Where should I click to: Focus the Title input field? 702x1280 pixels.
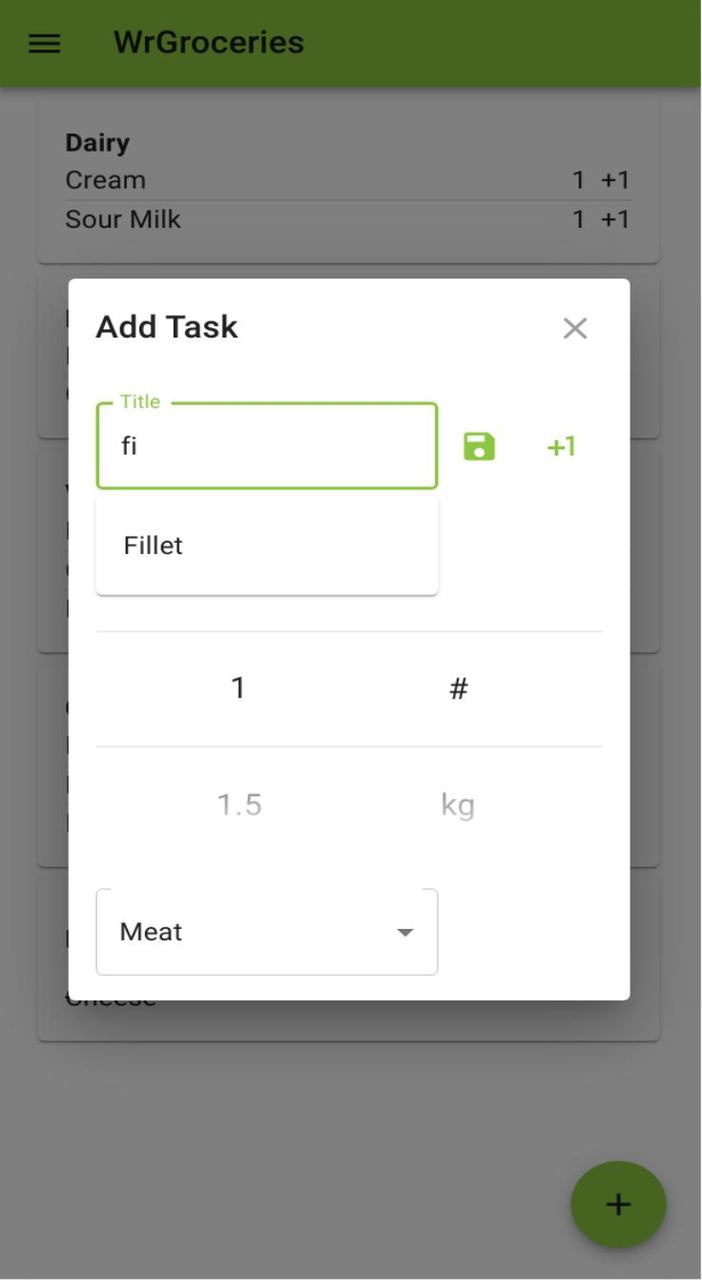[x=266, y=446]
